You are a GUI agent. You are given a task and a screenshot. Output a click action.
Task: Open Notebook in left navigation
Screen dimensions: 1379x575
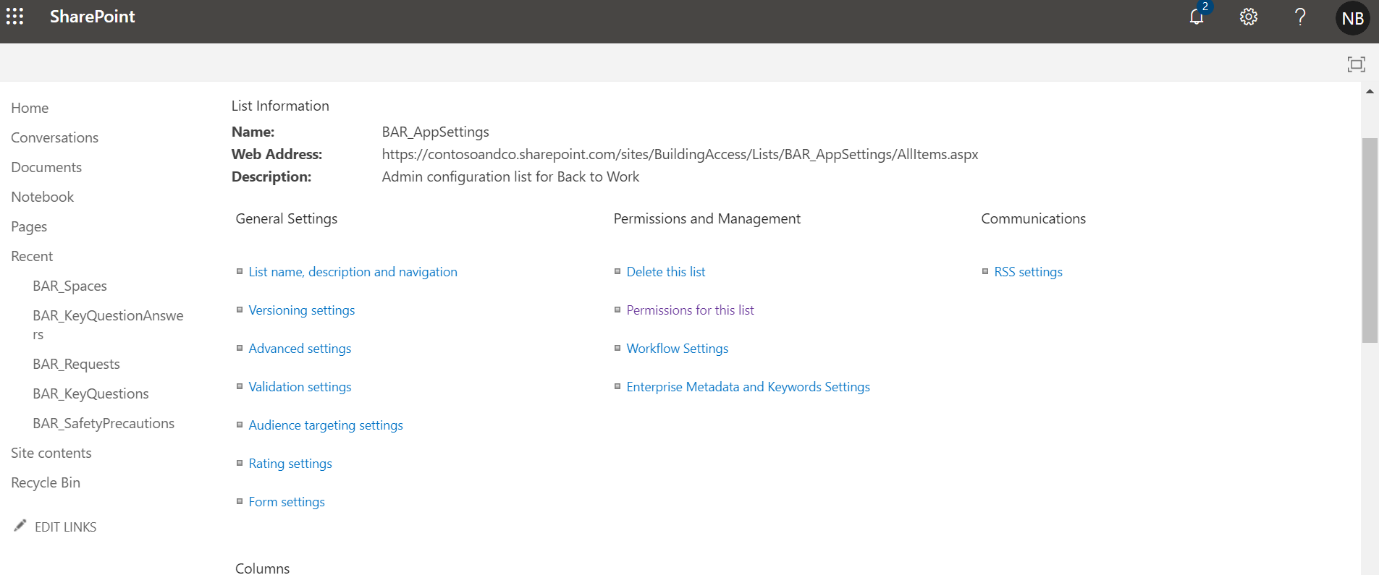tap(43, 197)
